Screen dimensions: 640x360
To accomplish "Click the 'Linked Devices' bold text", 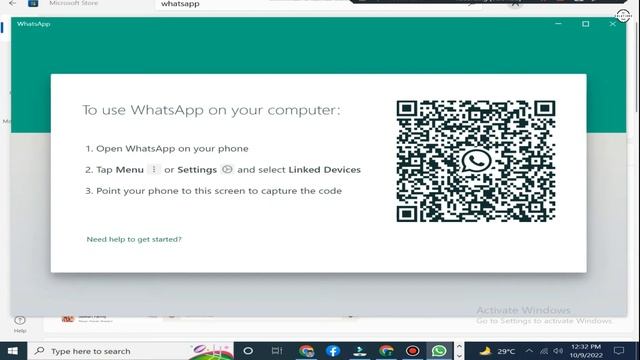I will tap(324, 170).
